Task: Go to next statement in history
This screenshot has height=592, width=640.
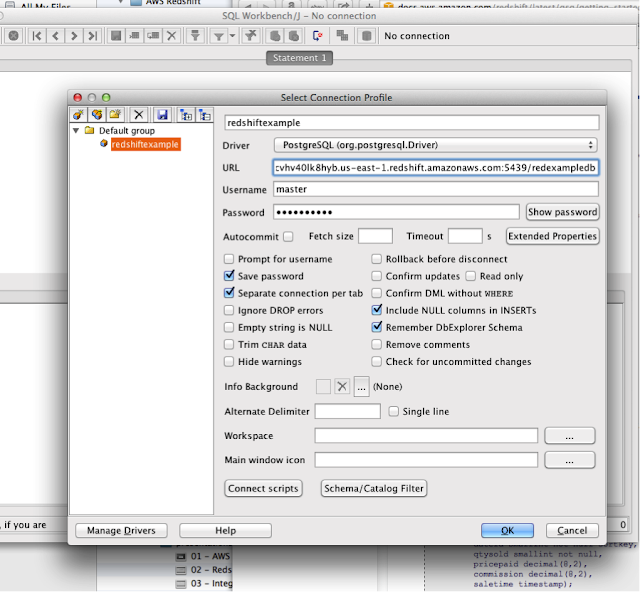Action: tap(74, 36)
